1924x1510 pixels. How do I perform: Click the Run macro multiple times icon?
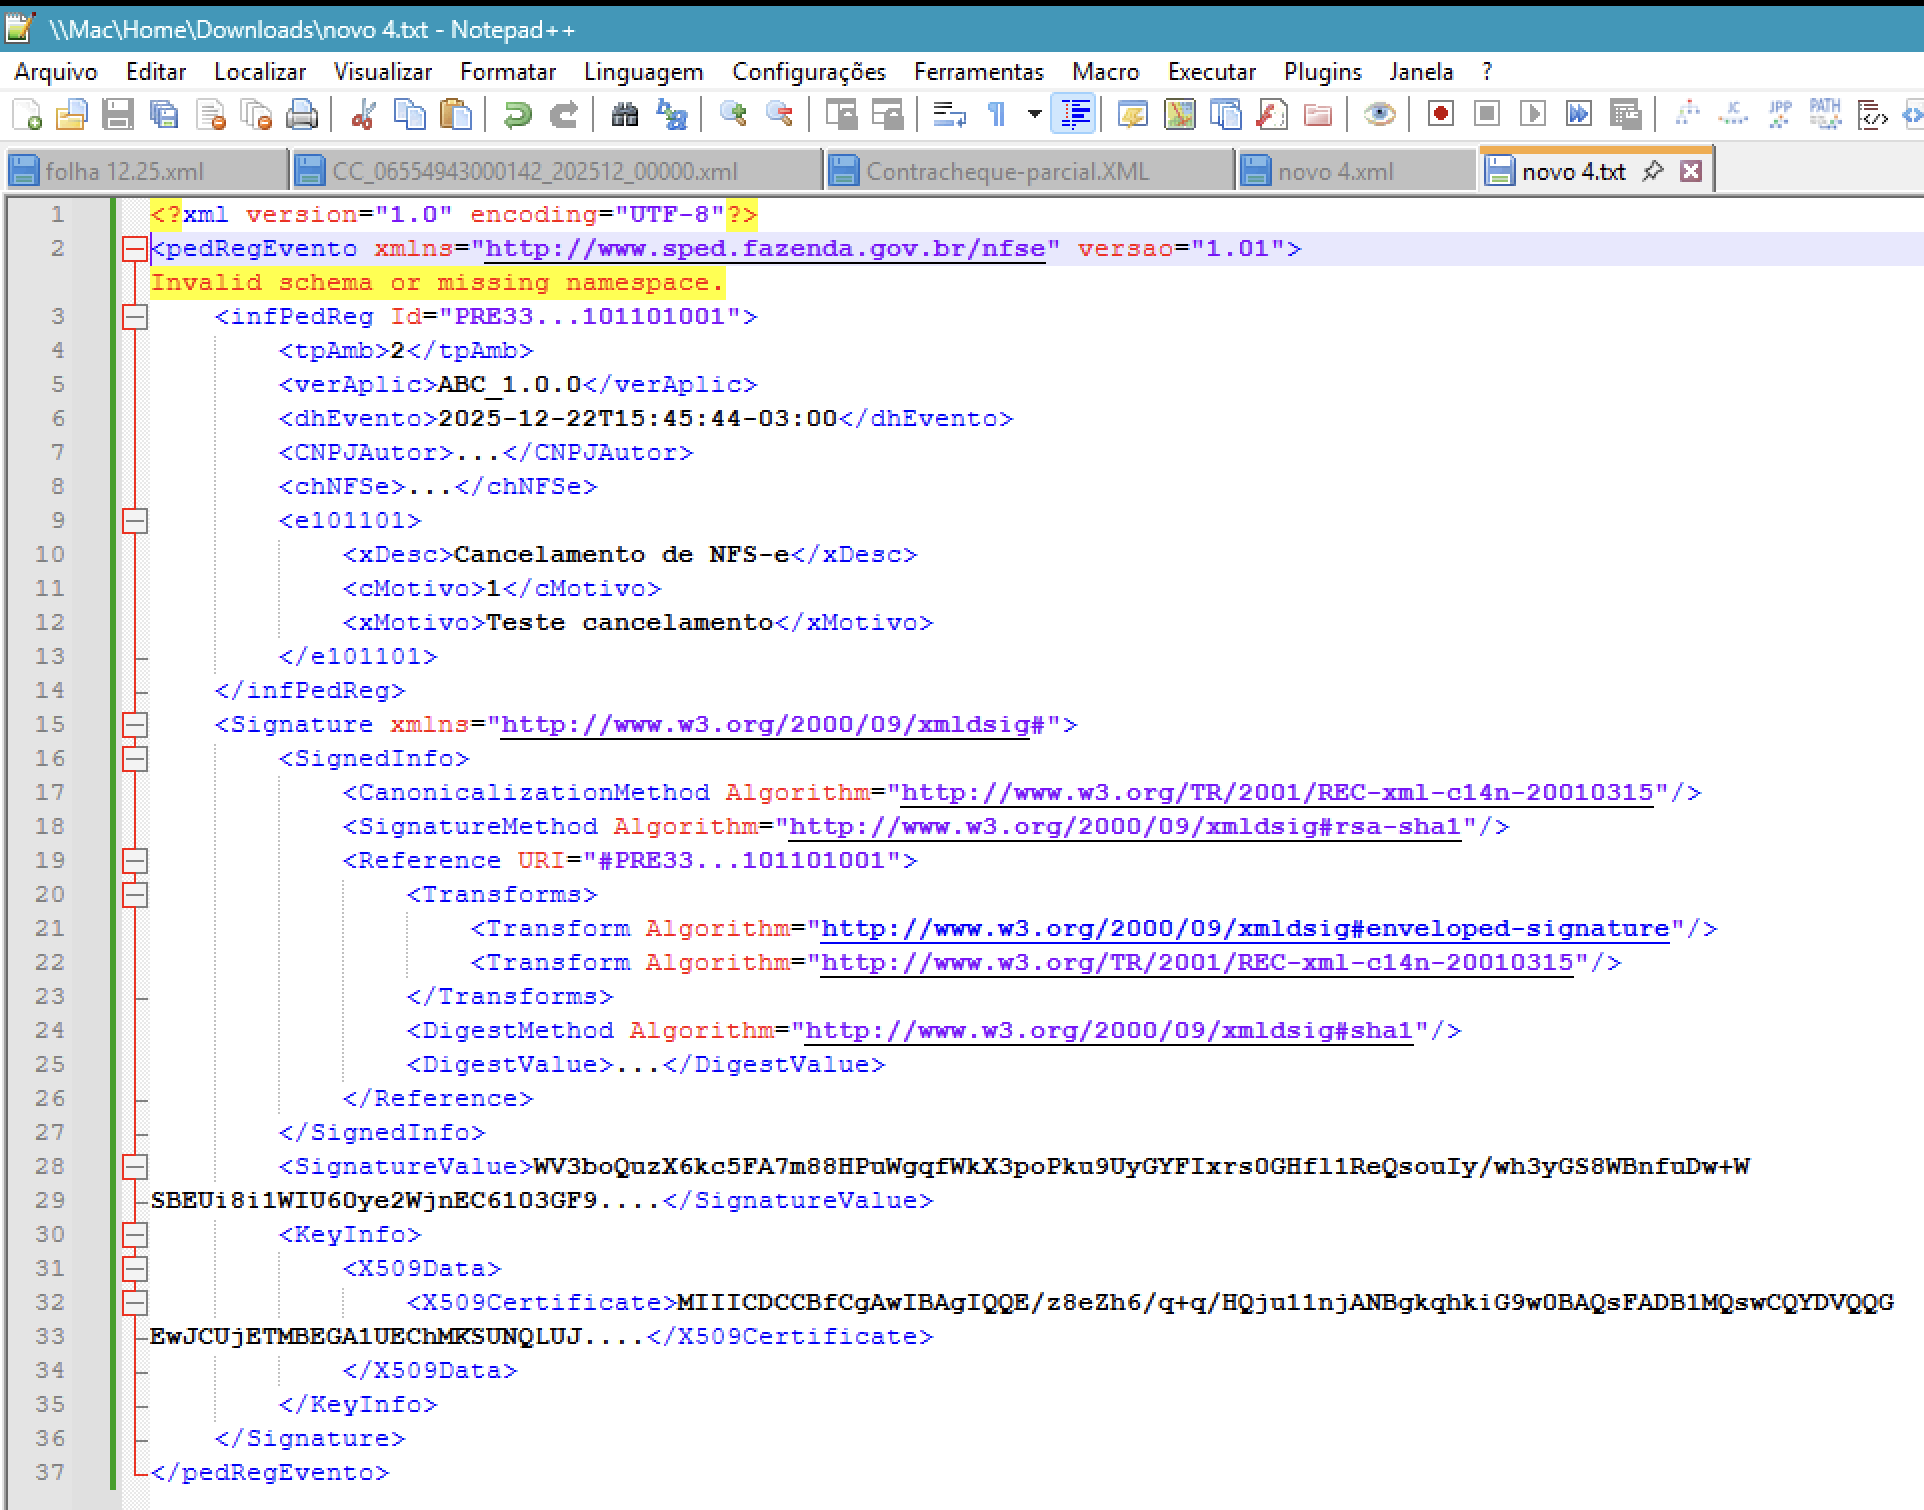coord(1579,115)
